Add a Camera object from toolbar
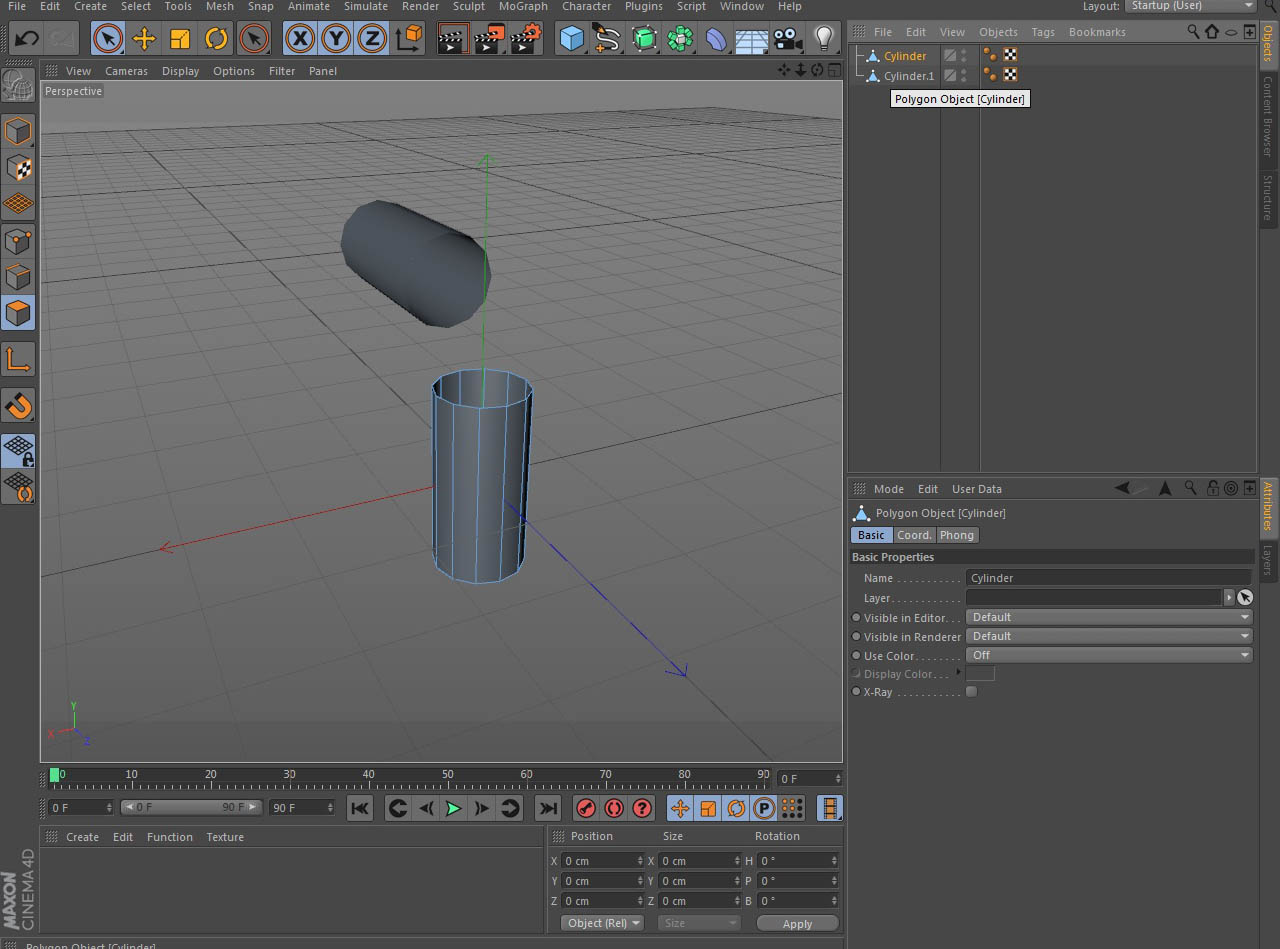The width and height of the screenshot is (1280, 949). (x=788, y=39)
